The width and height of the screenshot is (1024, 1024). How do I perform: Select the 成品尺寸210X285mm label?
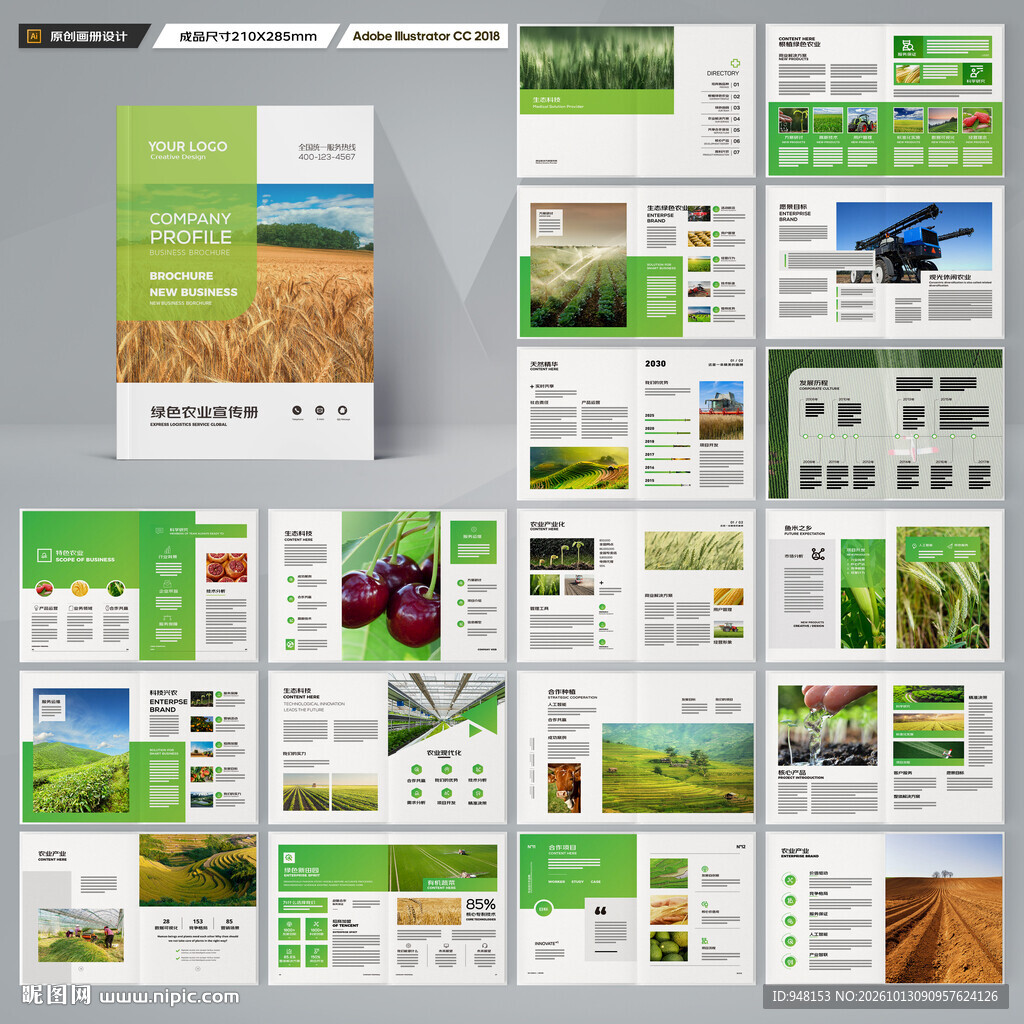pyautogui.click(x=248, y=37)
